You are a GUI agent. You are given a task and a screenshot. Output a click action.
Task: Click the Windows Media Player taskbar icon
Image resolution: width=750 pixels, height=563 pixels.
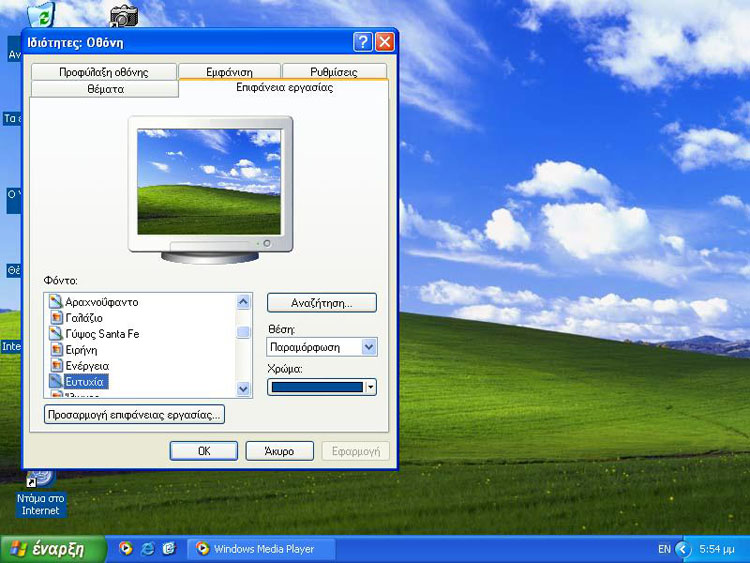pyautogui.click(x=202, y=548)
